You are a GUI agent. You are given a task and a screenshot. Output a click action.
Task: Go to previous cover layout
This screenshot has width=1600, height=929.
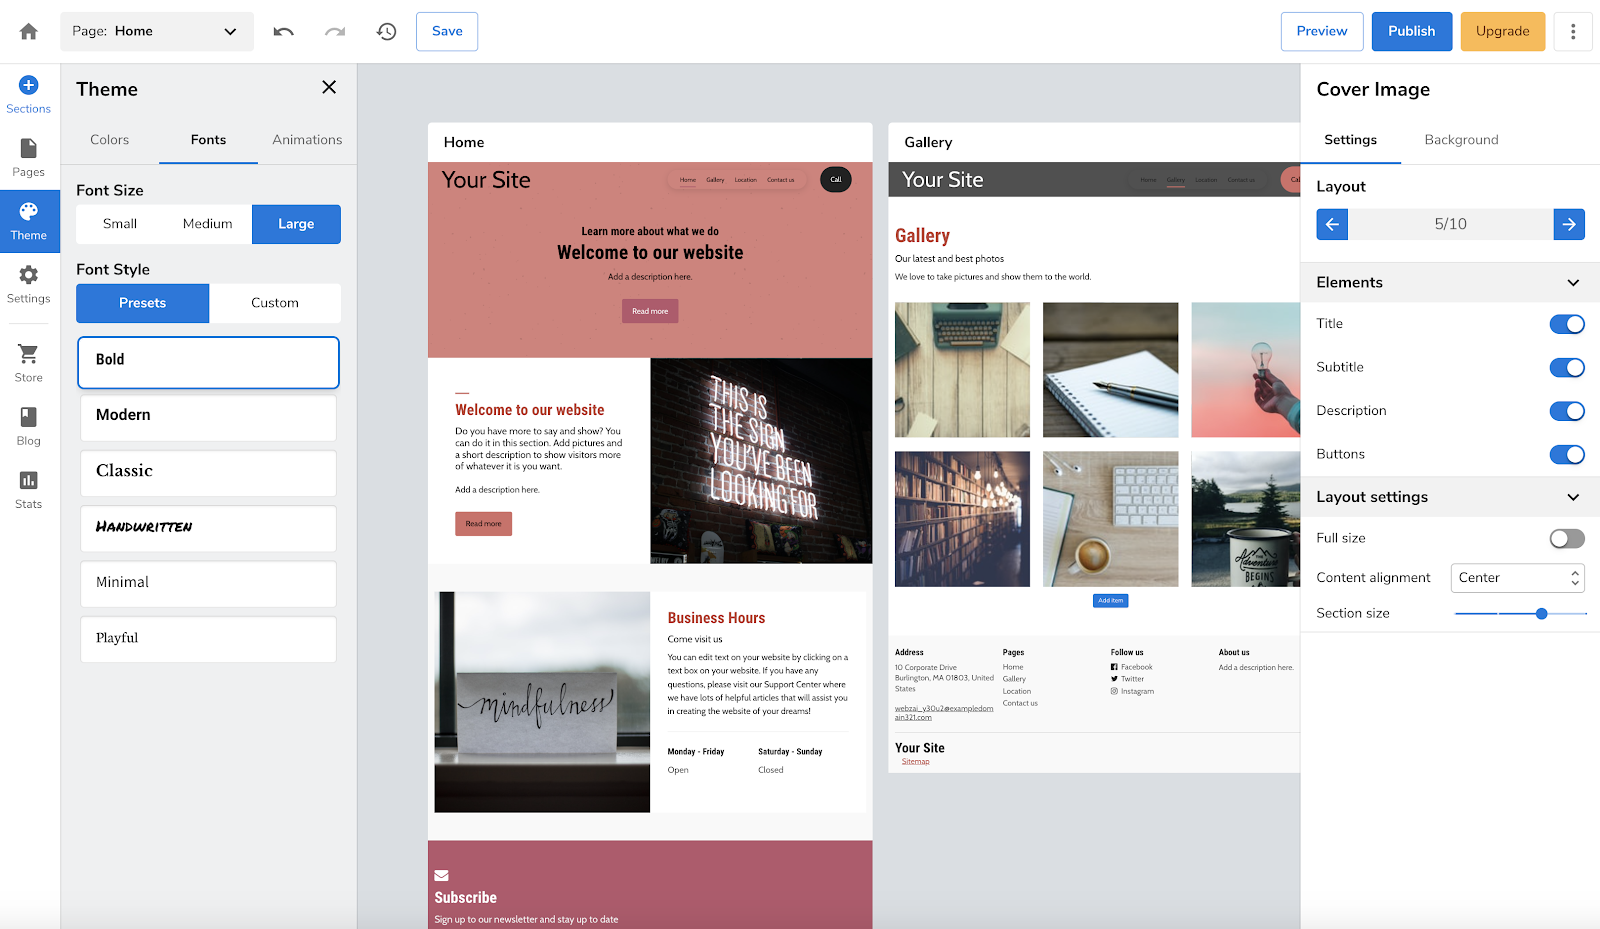pyautogui.click(x=1332, y=224)
